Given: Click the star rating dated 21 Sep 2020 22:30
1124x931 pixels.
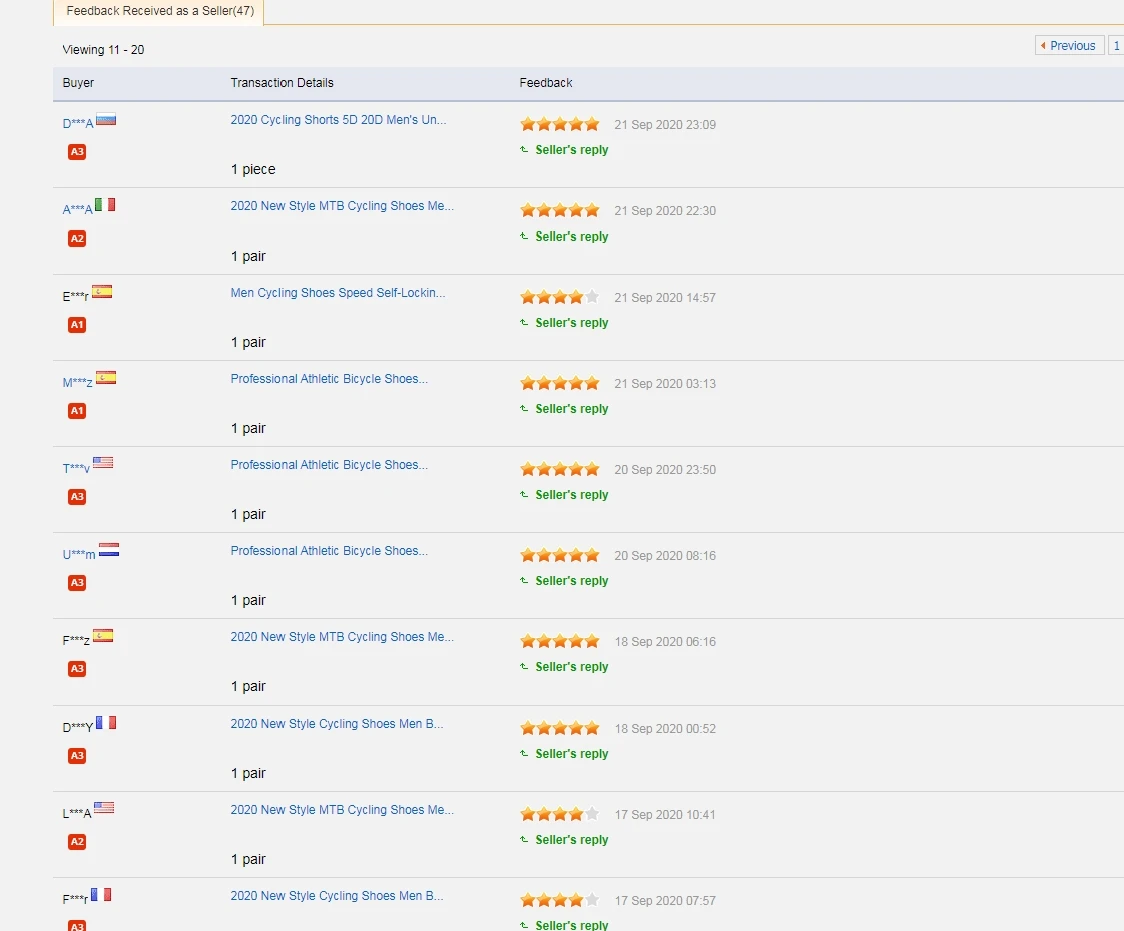Looking at the screenshot, I should [560, 211].
